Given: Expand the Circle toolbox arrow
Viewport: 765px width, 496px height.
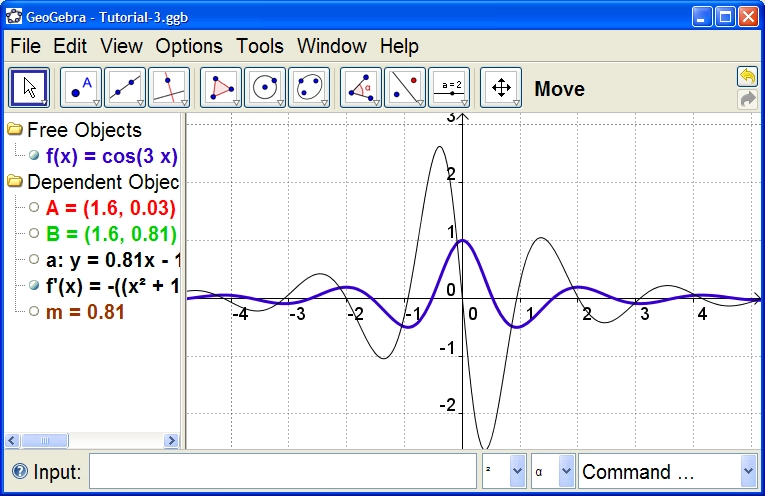Looking at the screenshot, I should point(281,103).
